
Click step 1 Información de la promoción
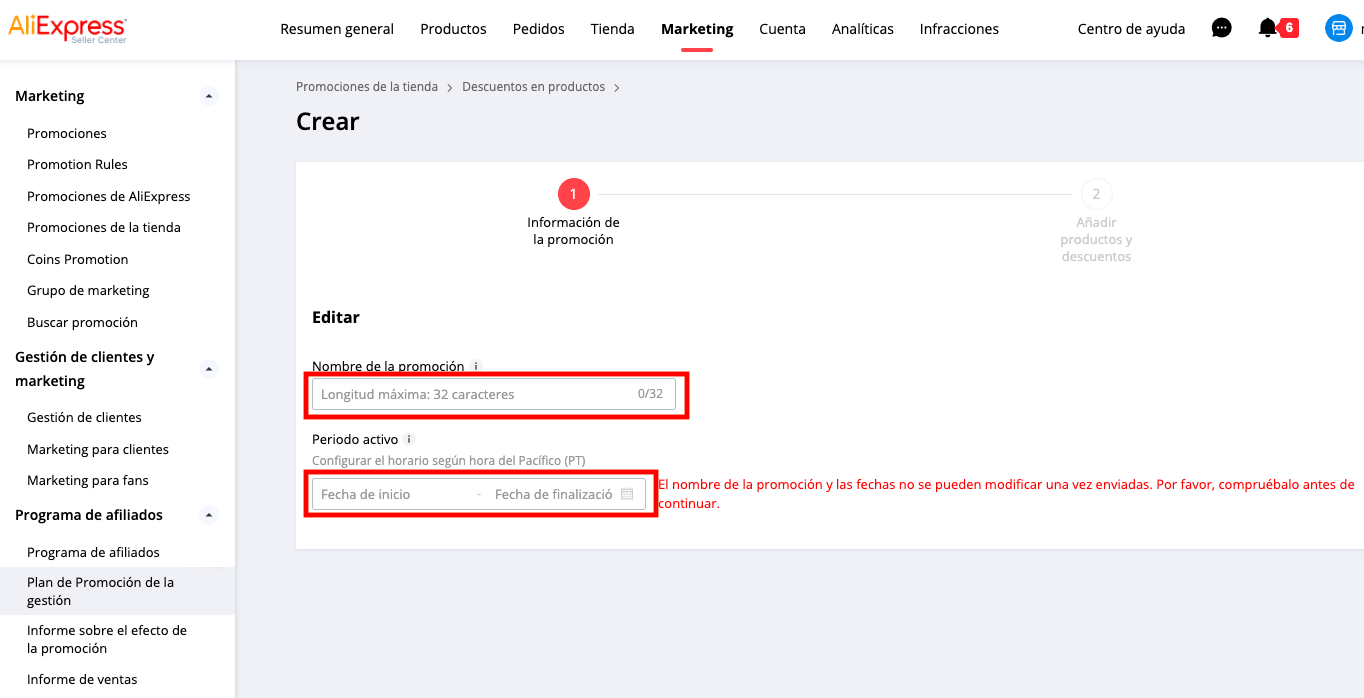coord(574,213)
